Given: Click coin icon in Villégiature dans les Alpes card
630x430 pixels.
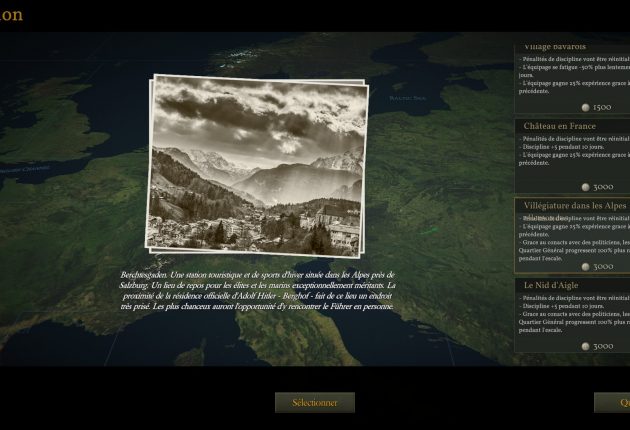Looking at the screenshot, I should pyautogui.click(x=586, y=266).
